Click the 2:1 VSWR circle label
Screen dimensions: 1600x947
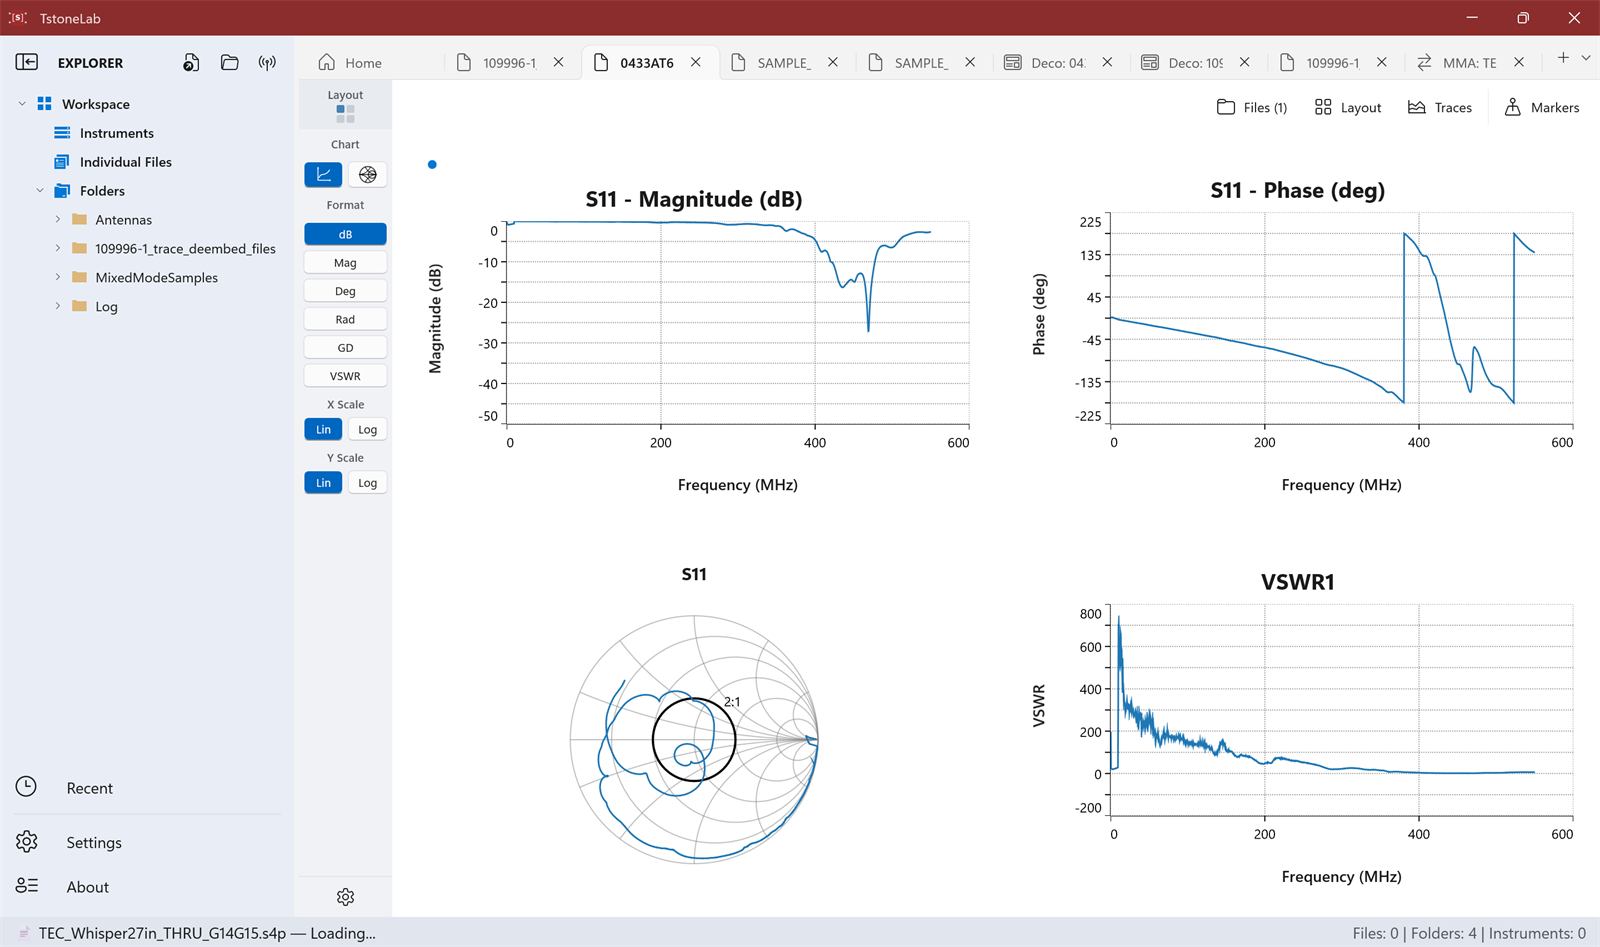coord(732,702)
